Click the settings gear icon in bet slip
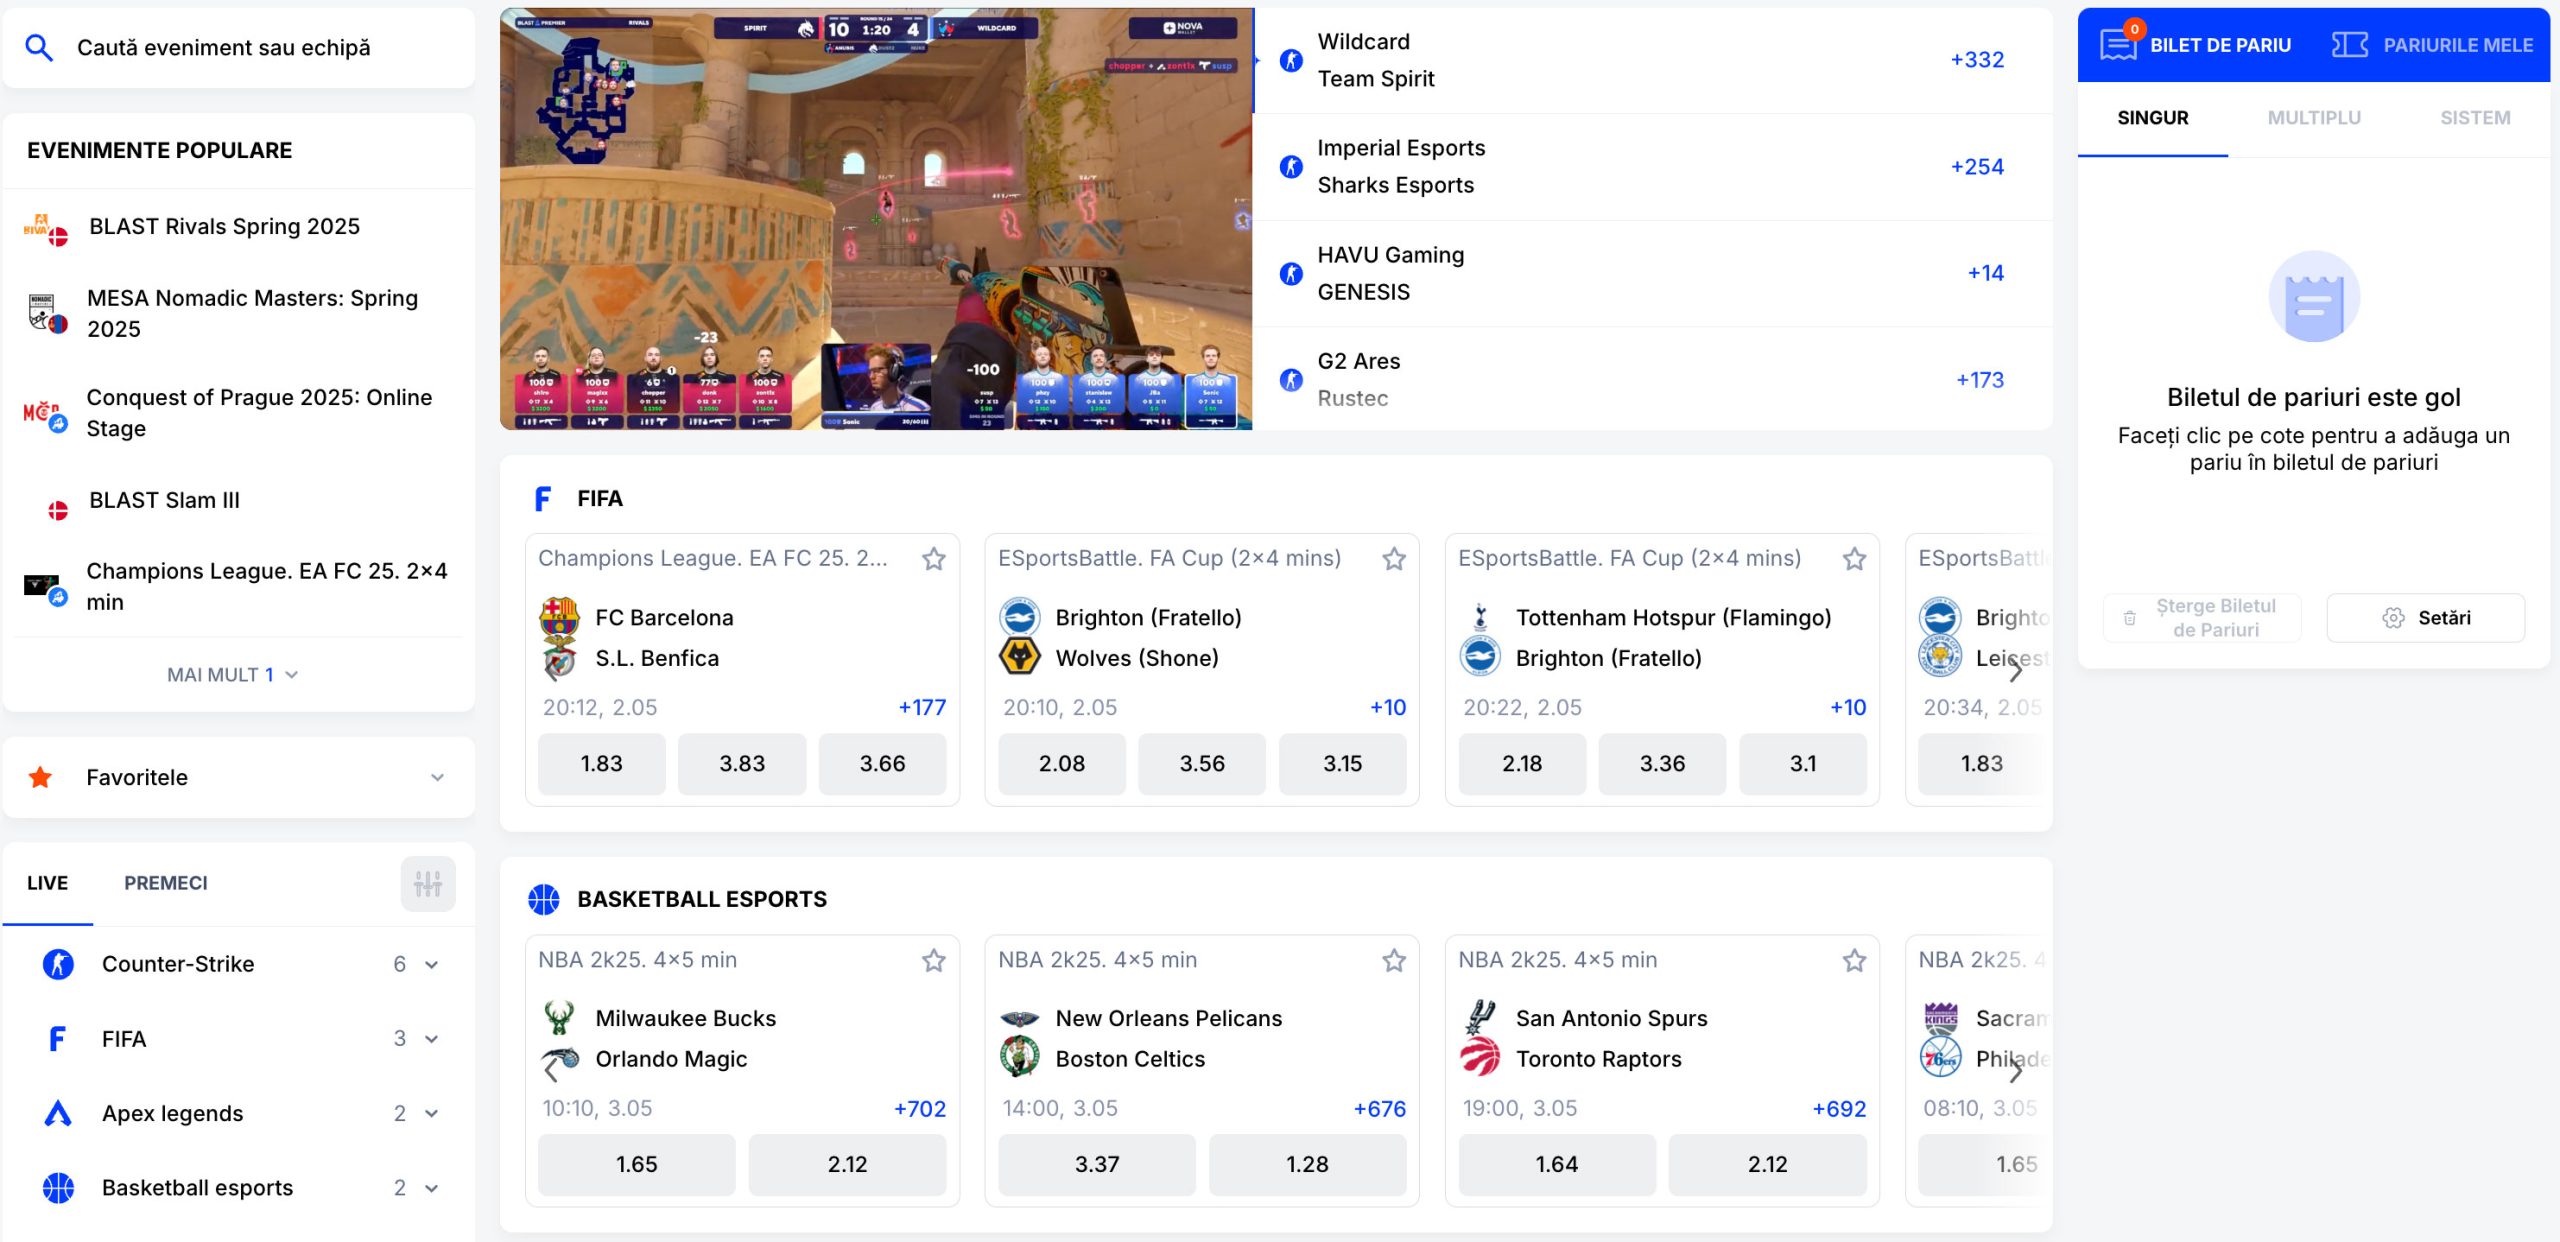This screenshot has height=1242, width=2560. point(2393,618)
